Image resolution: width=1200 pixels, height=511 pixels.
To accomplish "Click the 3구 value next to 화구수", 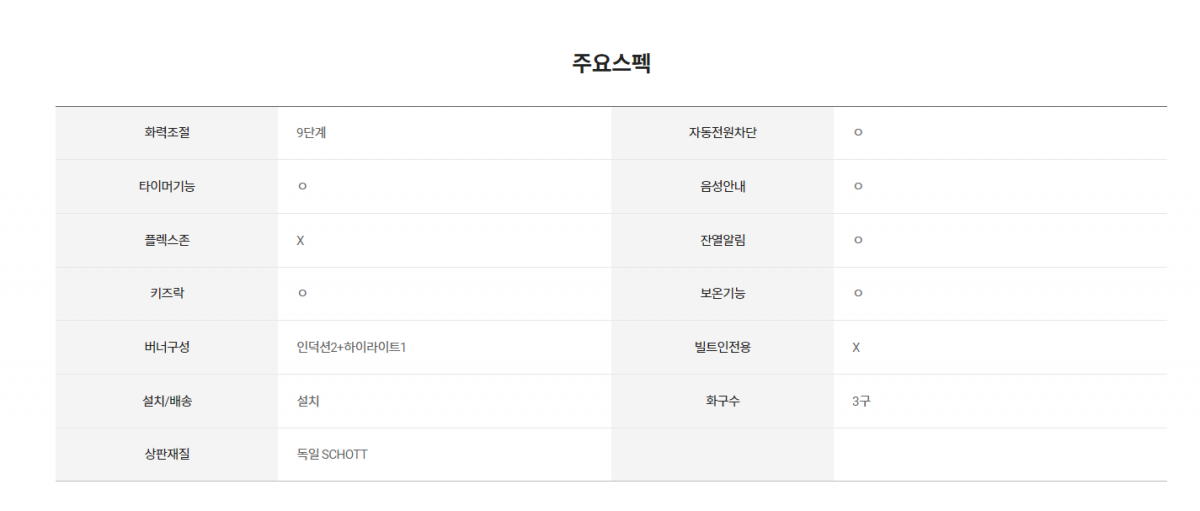I will tap(861, 401).
